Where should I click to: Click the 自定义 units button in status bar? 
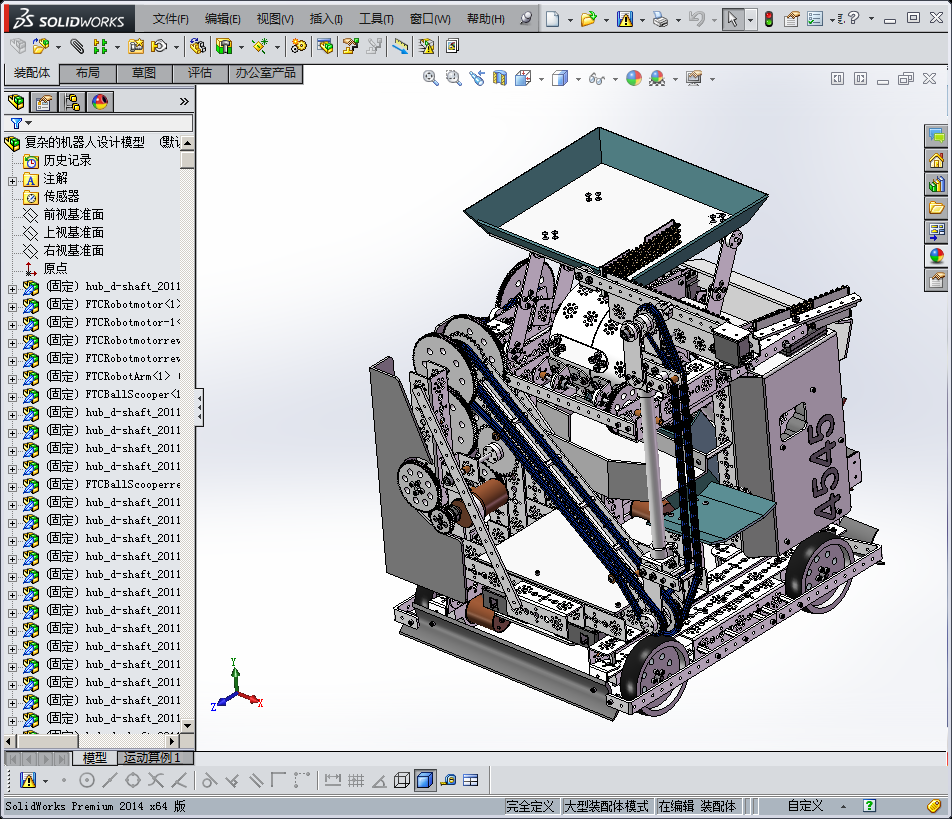click(x=805, y=806)
